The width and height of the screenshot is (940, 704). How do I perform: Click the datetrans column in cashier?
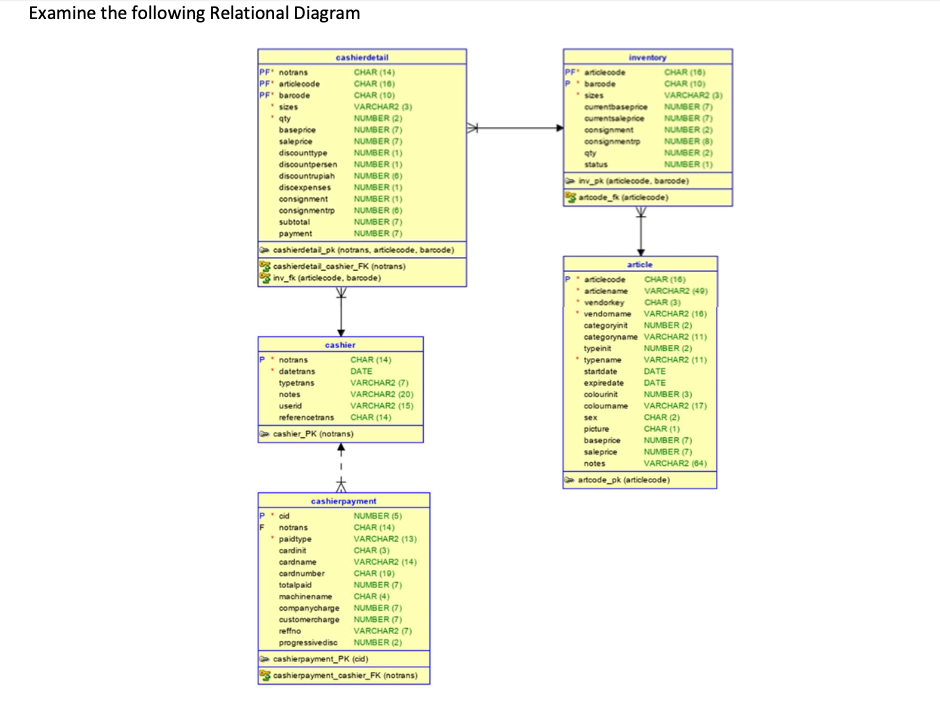click(x=296, y=372)
